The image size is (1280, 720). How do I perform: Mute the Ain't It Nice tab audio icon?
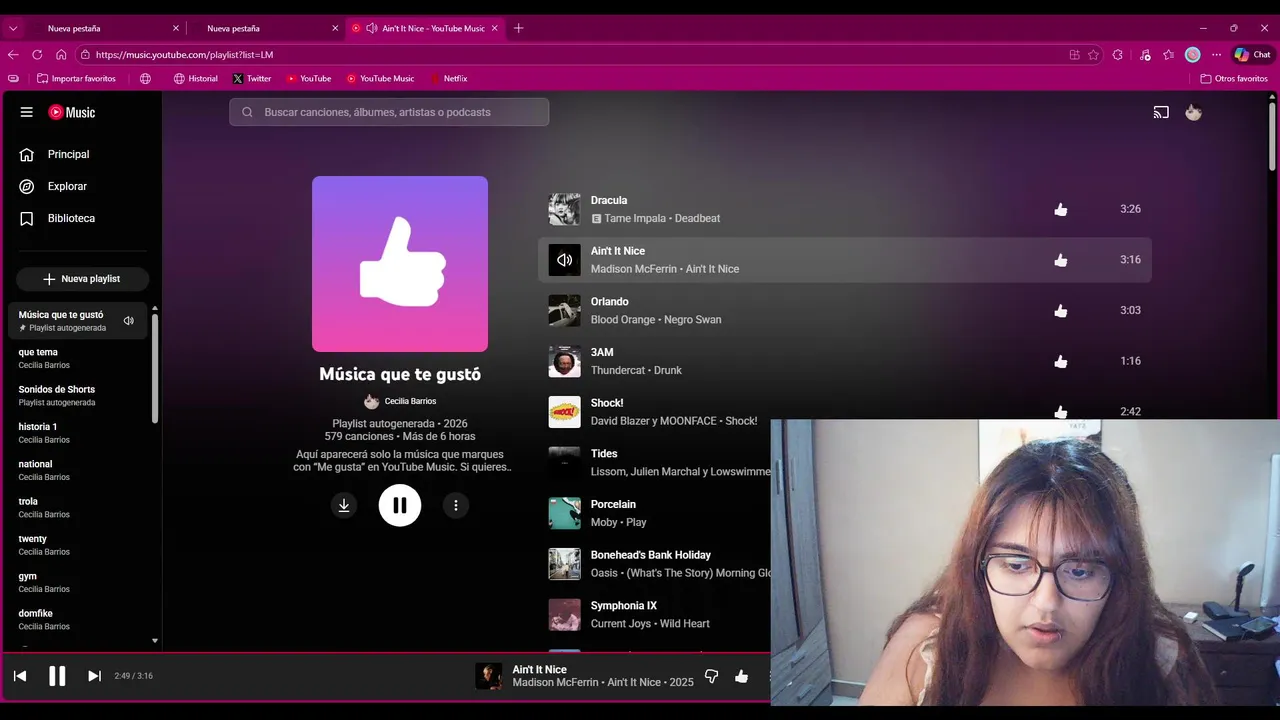pos(372,28)
